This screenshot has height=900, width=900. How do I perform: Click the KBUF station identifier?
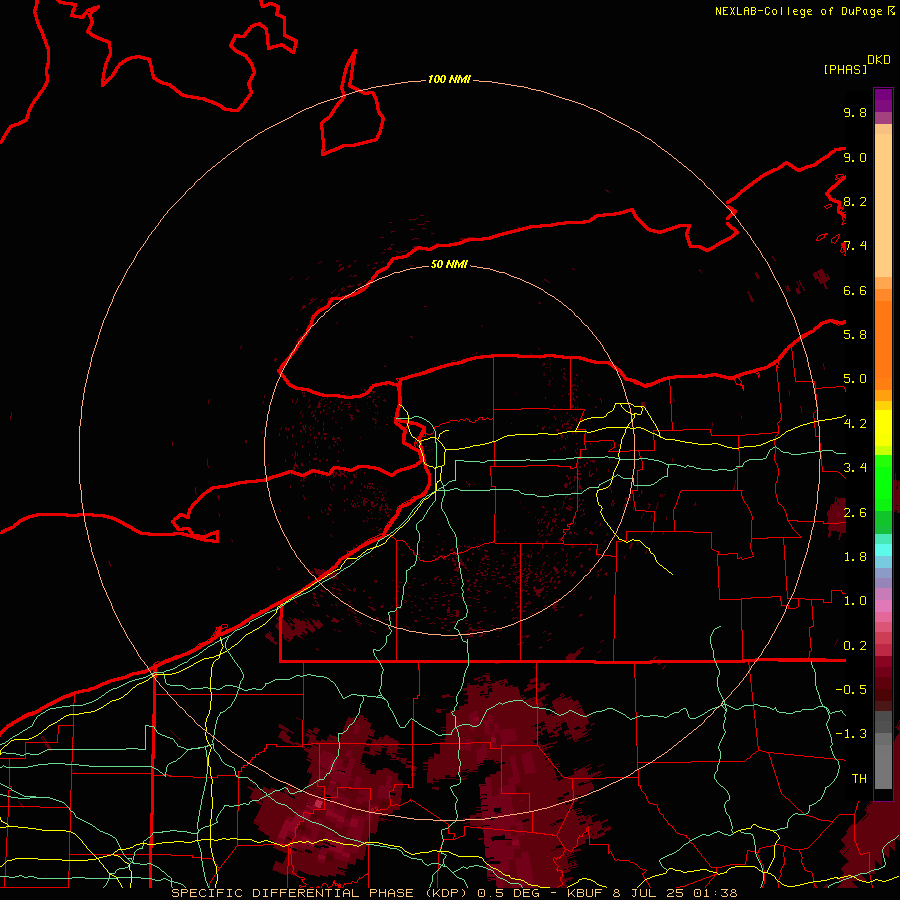click(x=584, y=893)
